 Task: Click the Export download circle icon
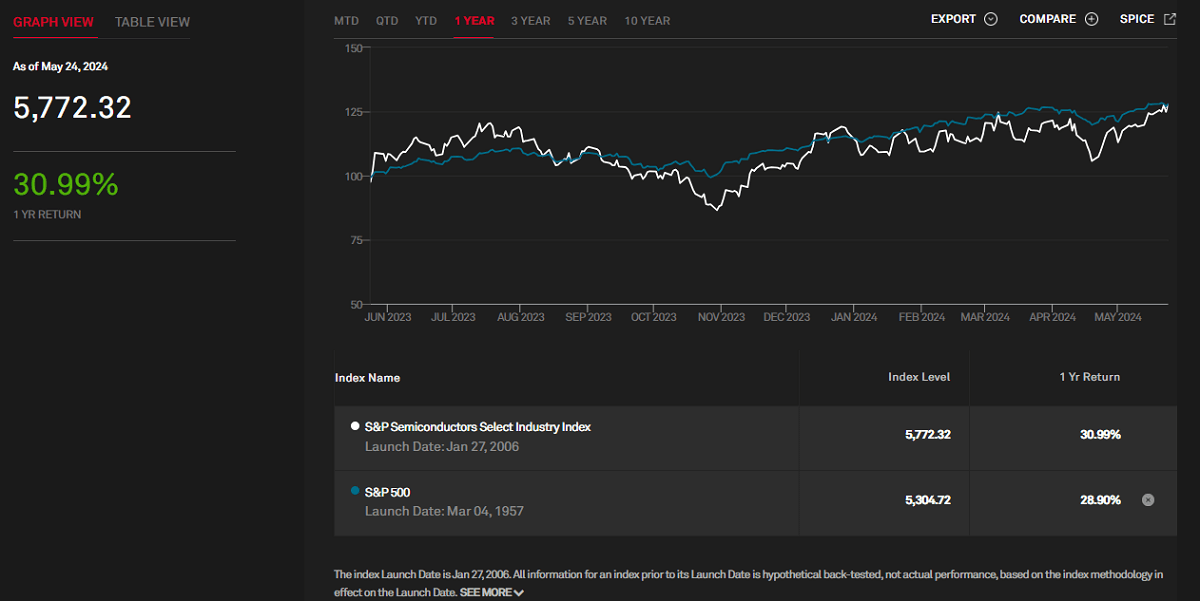click(x=991, y=19)
